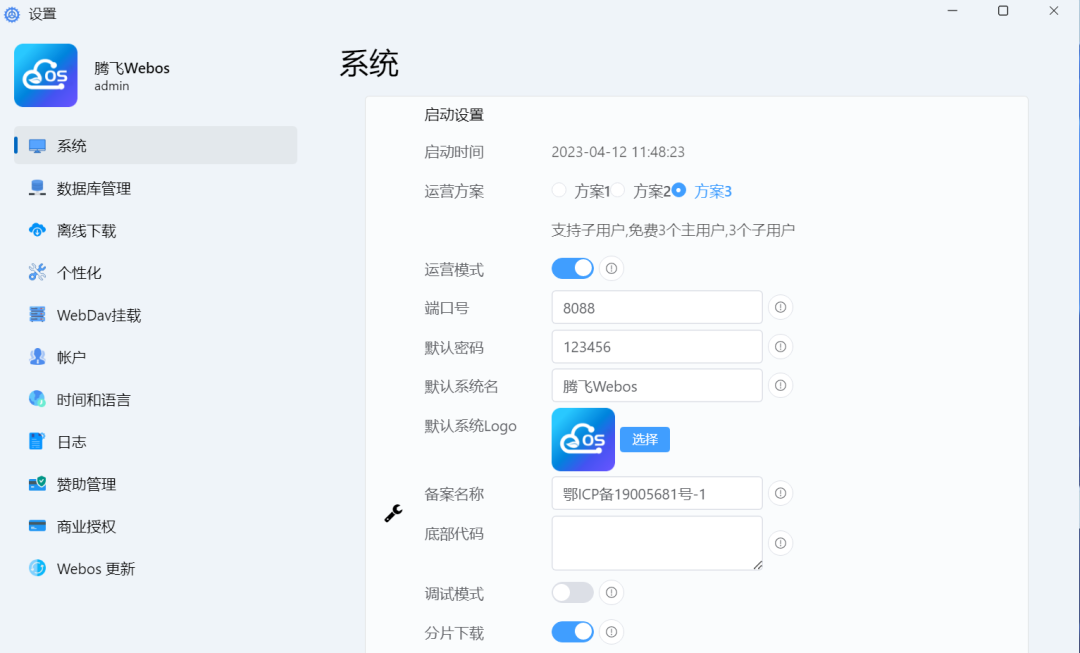Check for updates via Webos 更新
Viewport: 1080px width, 653px height.
(x=37, y=567)
